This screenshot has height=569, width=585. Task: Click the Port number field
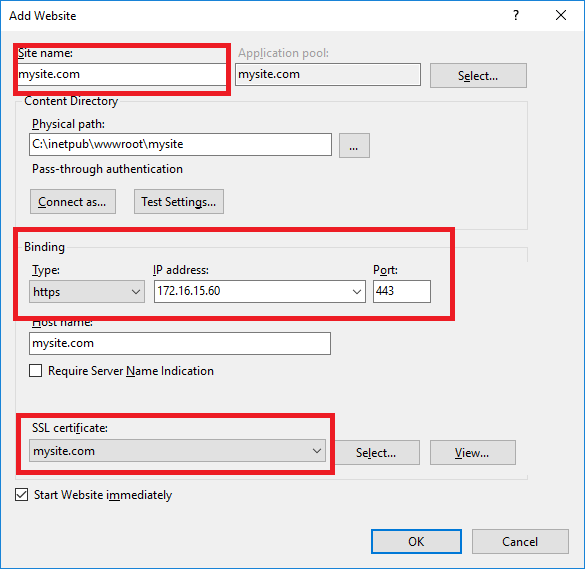point(402,291)
